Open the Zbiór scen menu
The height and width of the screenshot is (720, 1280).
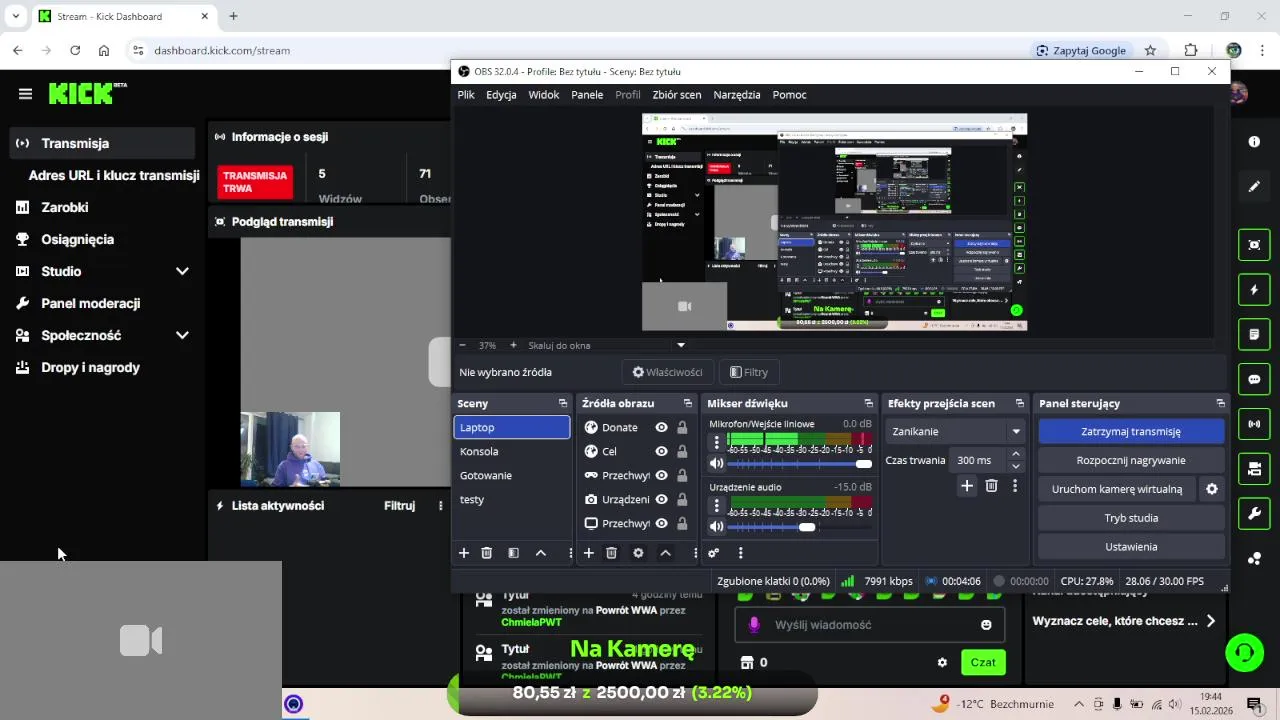pos(677,95)
